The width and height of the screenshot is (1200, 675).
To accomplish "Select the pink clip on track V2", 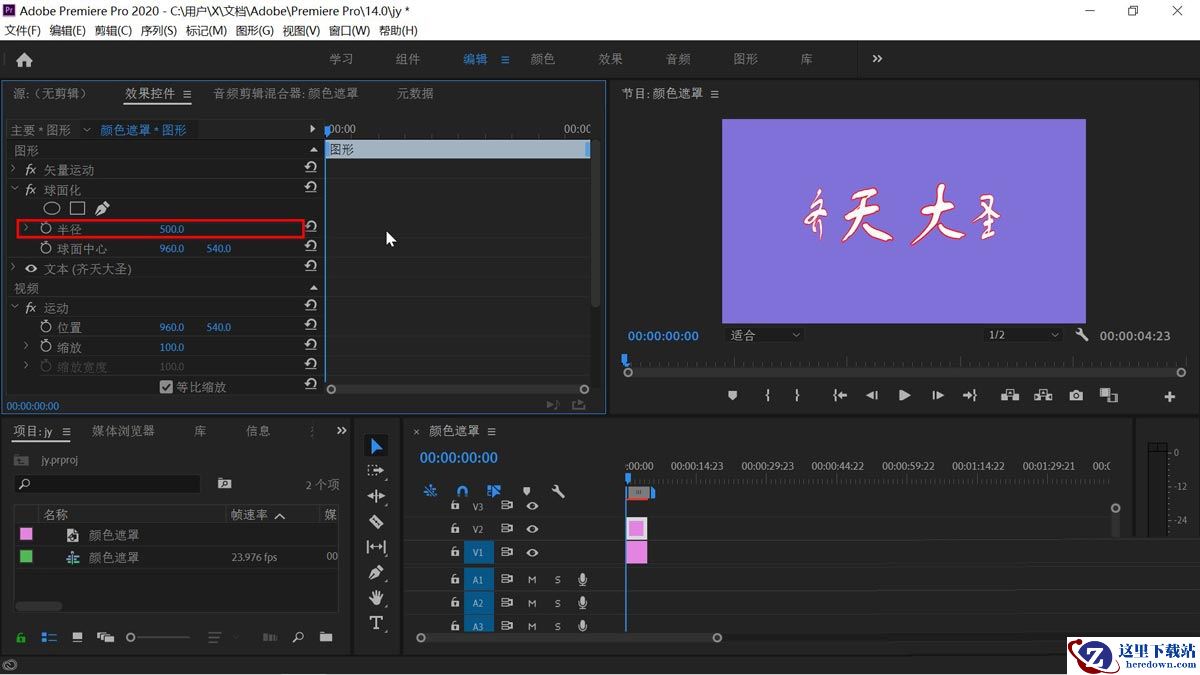I will 636,528.
